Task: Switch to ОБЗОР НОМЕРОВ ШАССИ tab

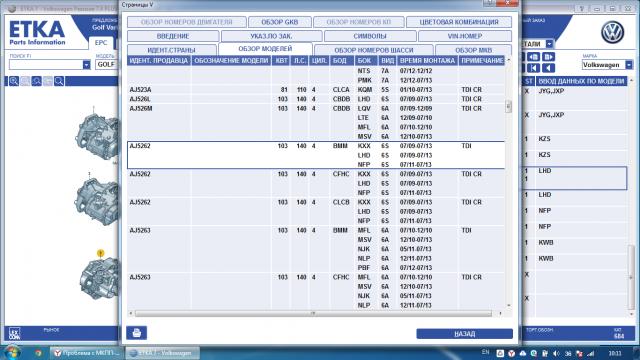Action: click(373, 50)
